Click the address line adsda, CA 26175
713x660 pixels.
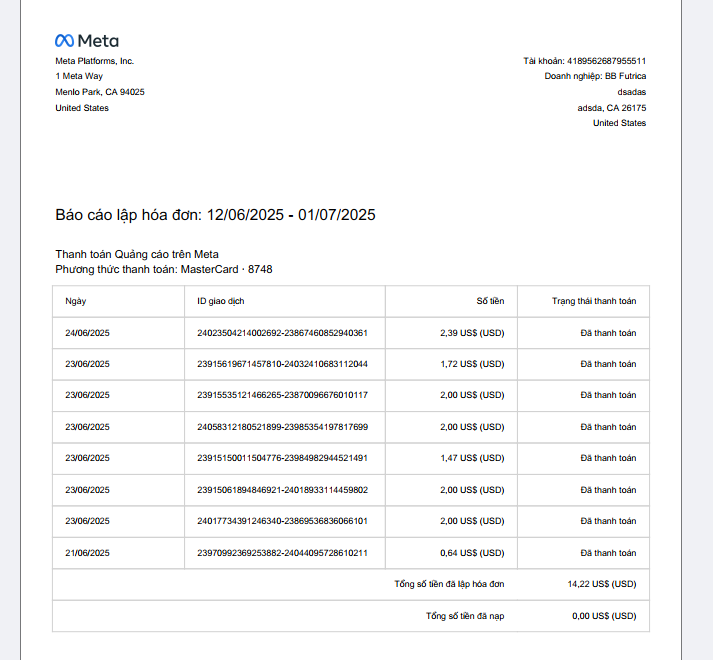(612, 108)
